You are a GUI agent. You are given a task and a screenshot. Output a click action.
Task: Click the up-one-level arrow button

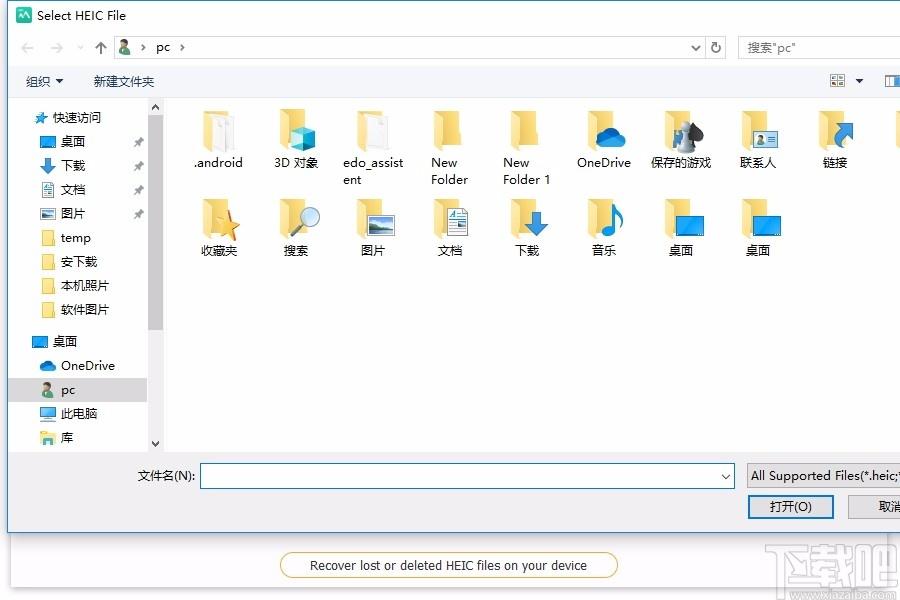click(x=101, y=48)
